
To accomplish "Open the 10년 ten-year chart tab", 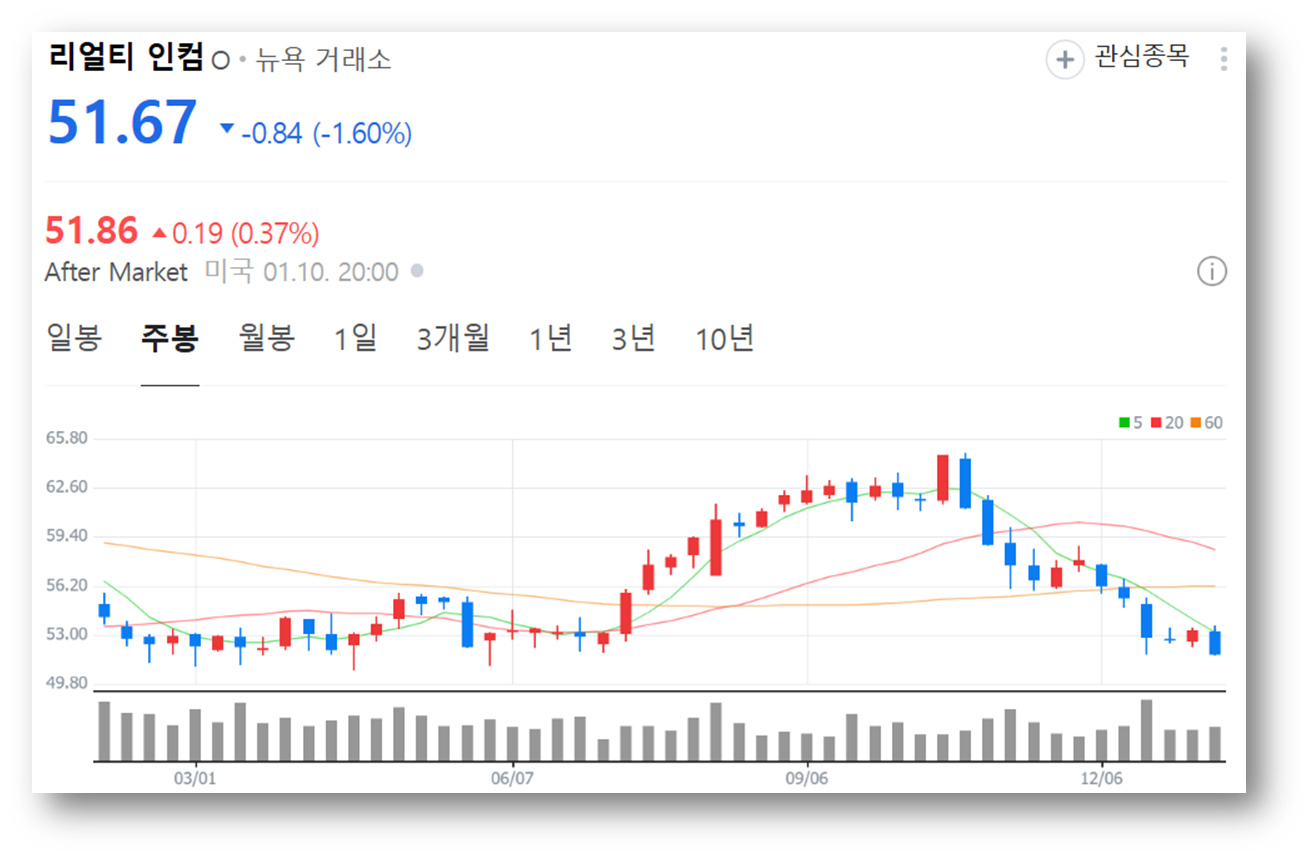I will pyautogui.click(x=725, y=338).
